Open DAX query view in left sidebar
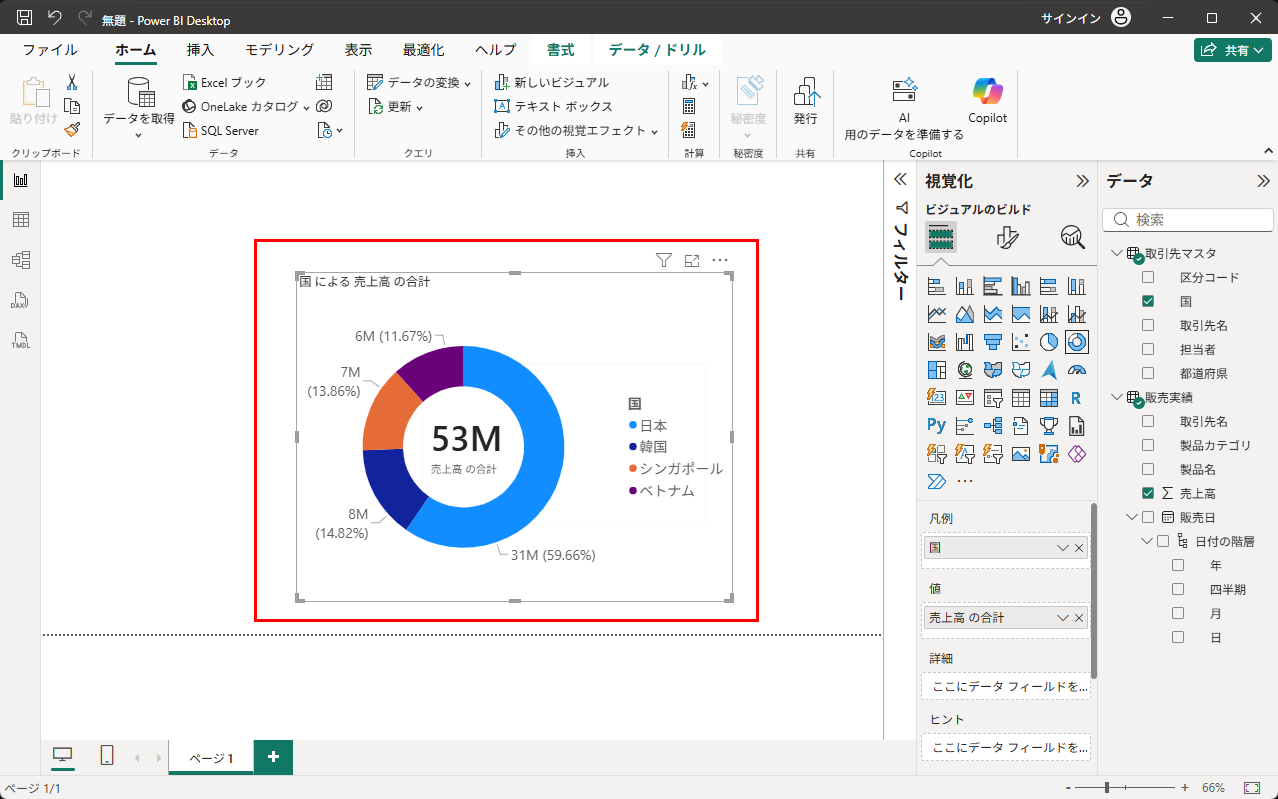 click(20, 300)
